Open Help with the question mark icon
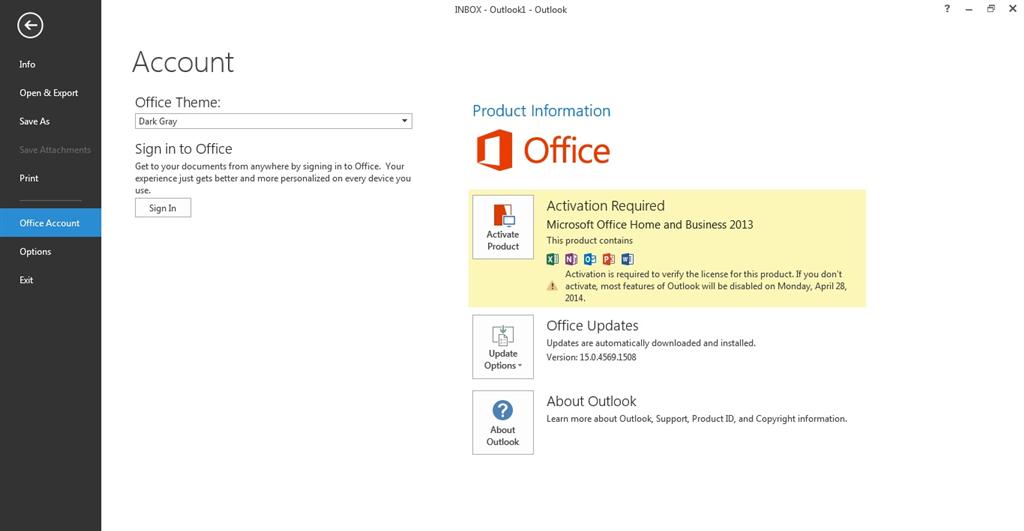The height and width of the screenshot is (531, 1024). 947,8
